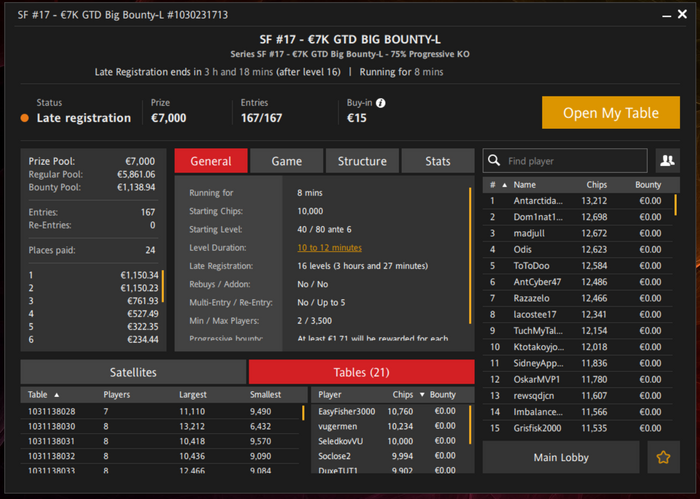This screenshot has height=499, width=700.
Task: Select player madjull in ranking
Action: 577,233
